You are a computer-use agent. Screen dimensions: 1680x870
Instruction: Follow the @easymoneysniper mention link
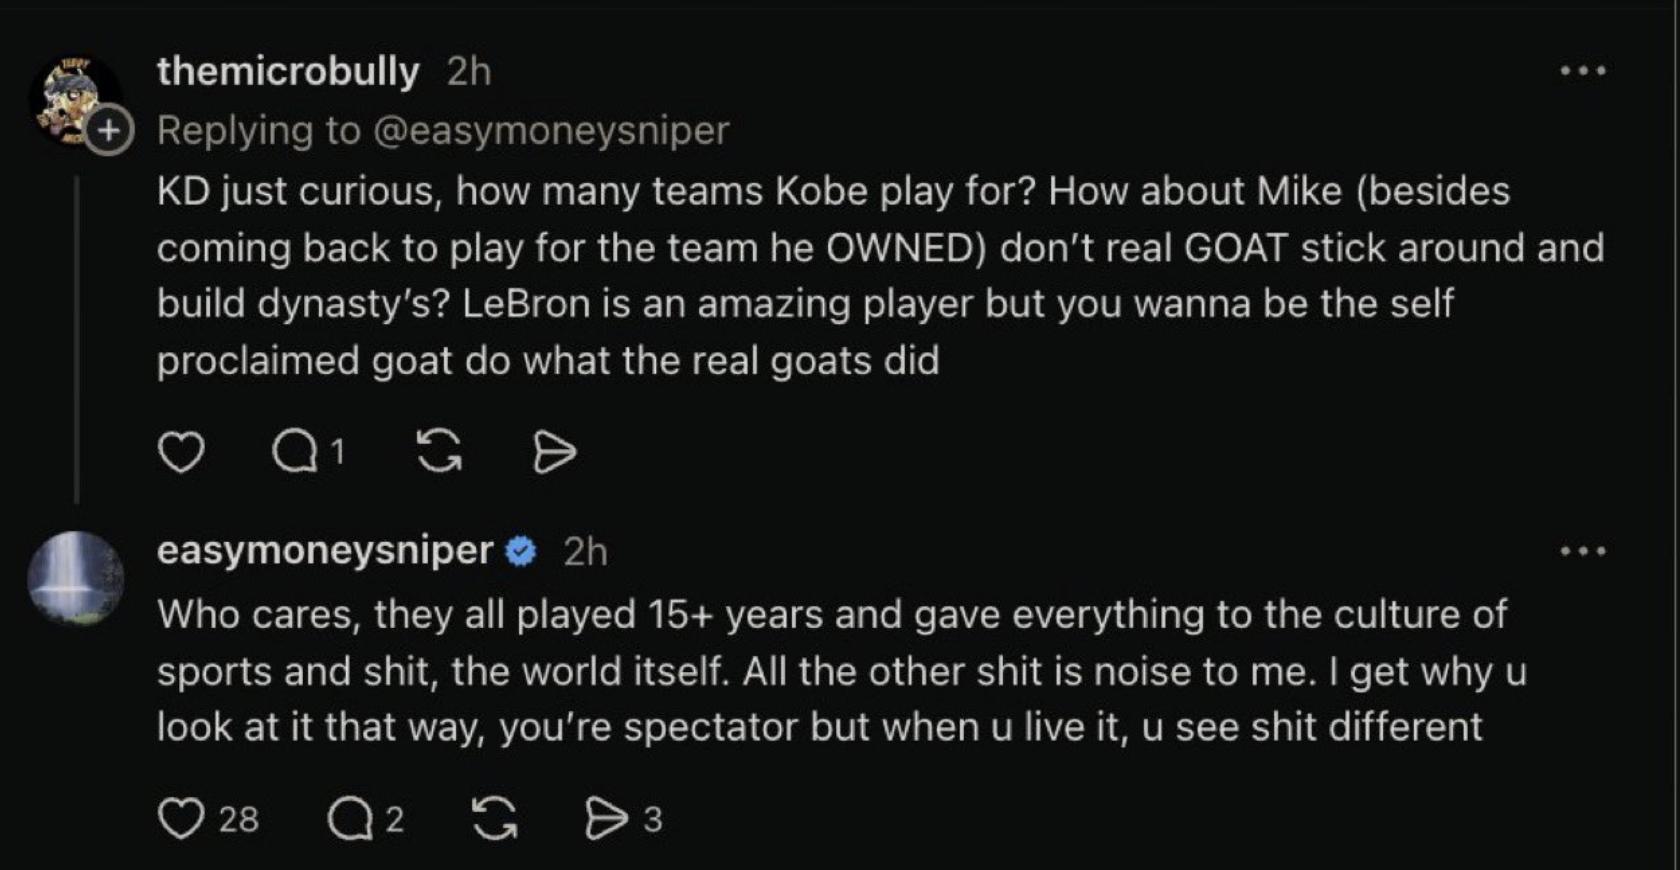551,130
